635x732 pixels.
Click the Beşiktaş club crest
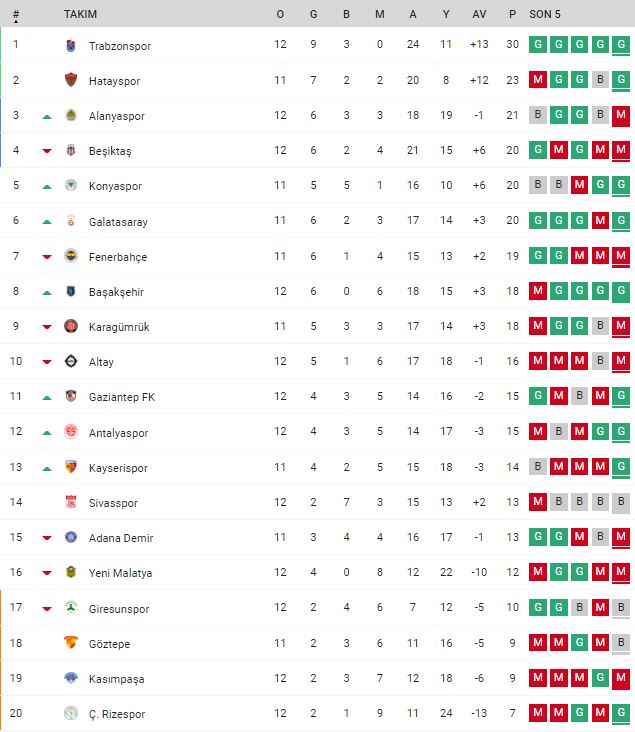click(x=71, y=151)
